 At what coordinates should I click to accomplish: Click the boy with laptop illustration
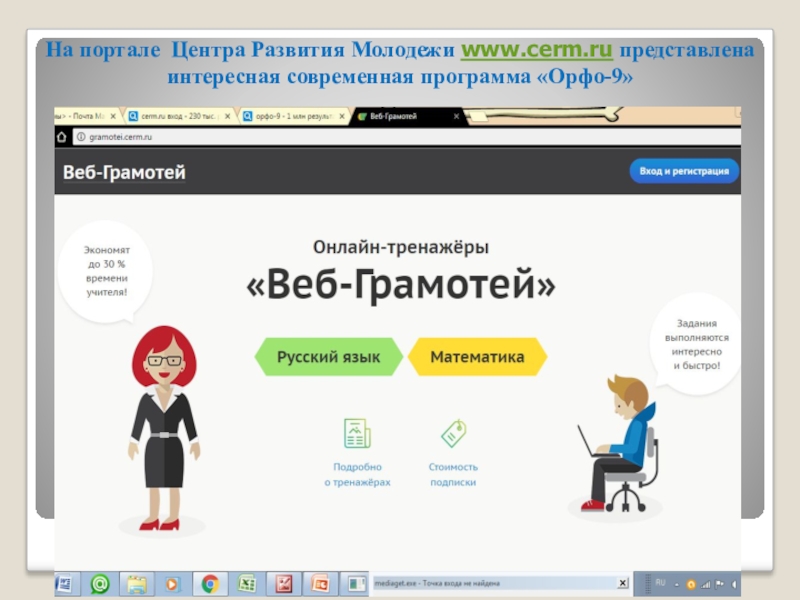coord(617,444)
